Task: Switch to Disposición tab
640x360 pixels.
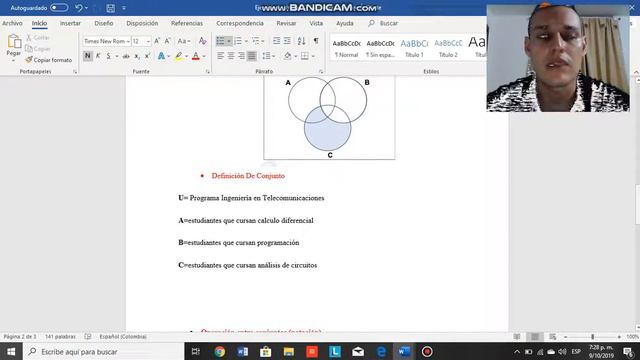Action: pos(142,23)
